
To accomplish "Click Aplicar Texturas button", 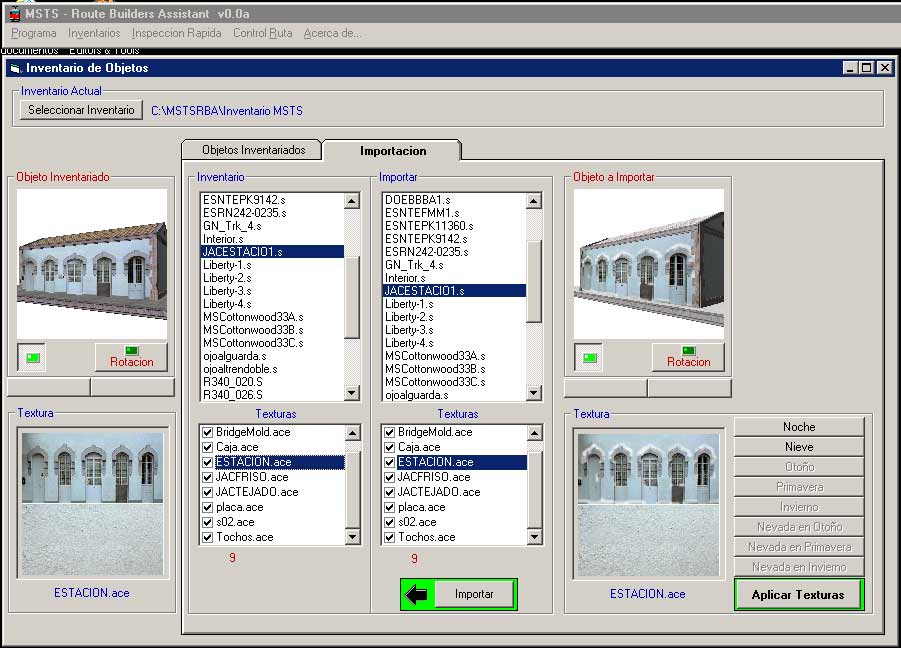I will coord(797,594).
